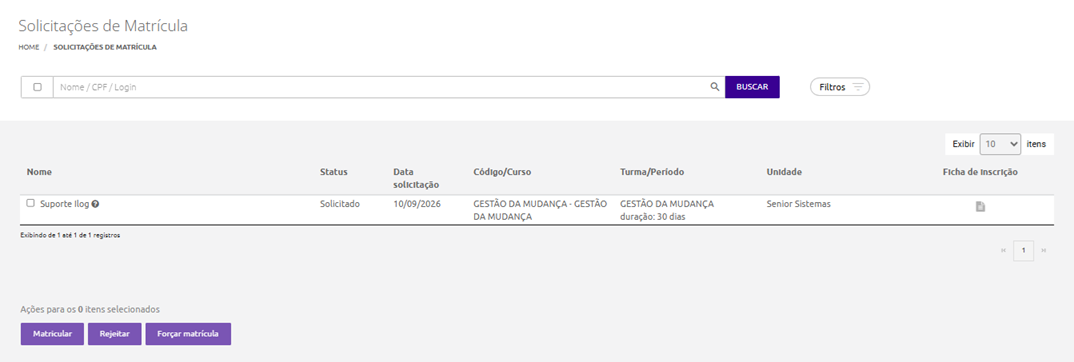Sort by the Nome column header
This screenshot has height=362, width=1074.
[x=39, y=172]
